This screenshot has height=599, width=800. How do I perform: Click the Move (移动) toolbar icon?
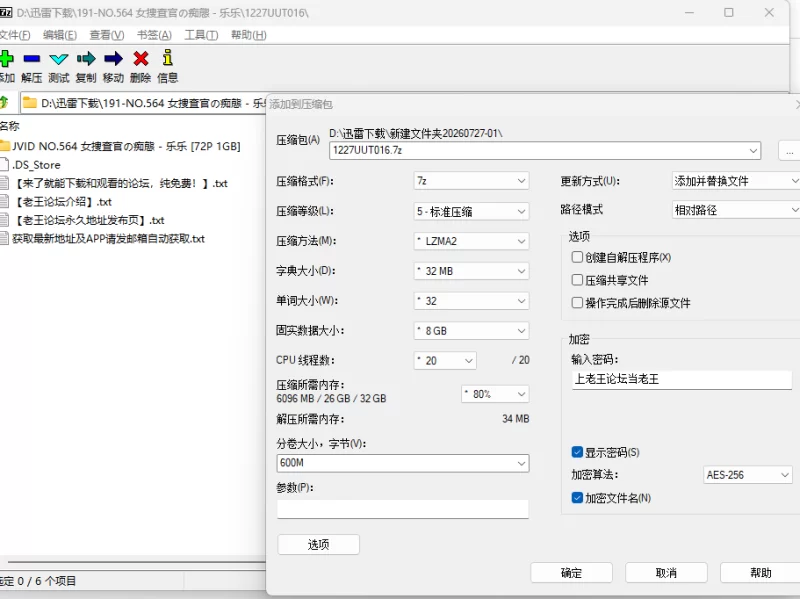[113, 59]
